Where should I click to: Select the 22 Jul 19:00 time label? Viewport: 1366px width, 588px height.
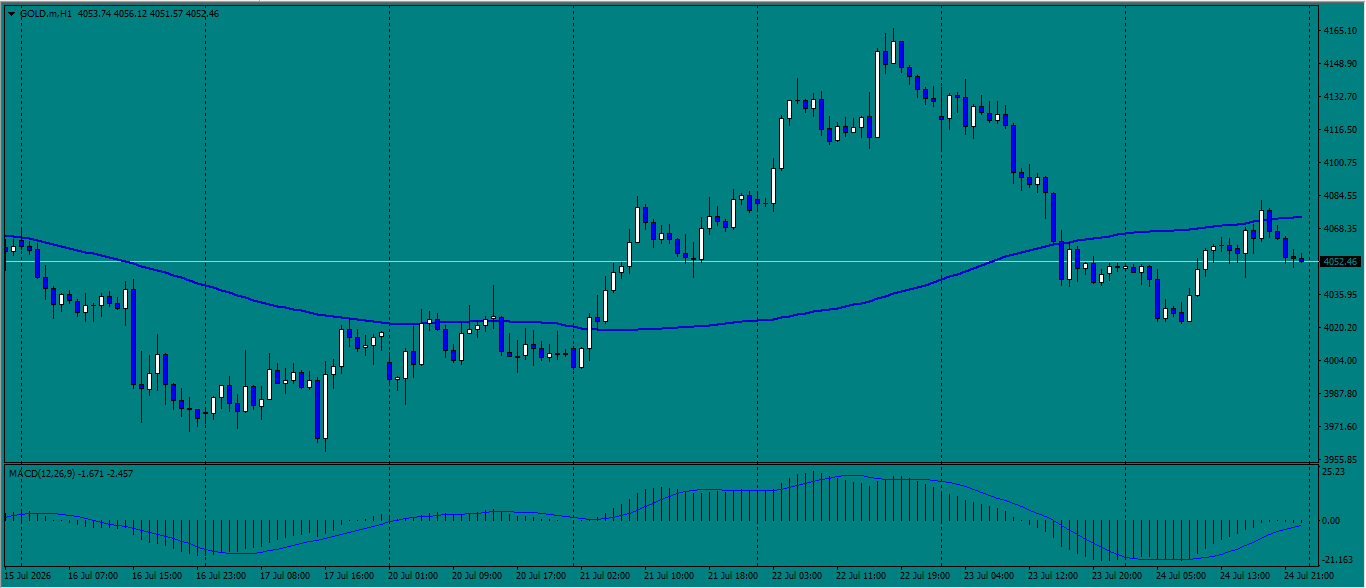926,577
